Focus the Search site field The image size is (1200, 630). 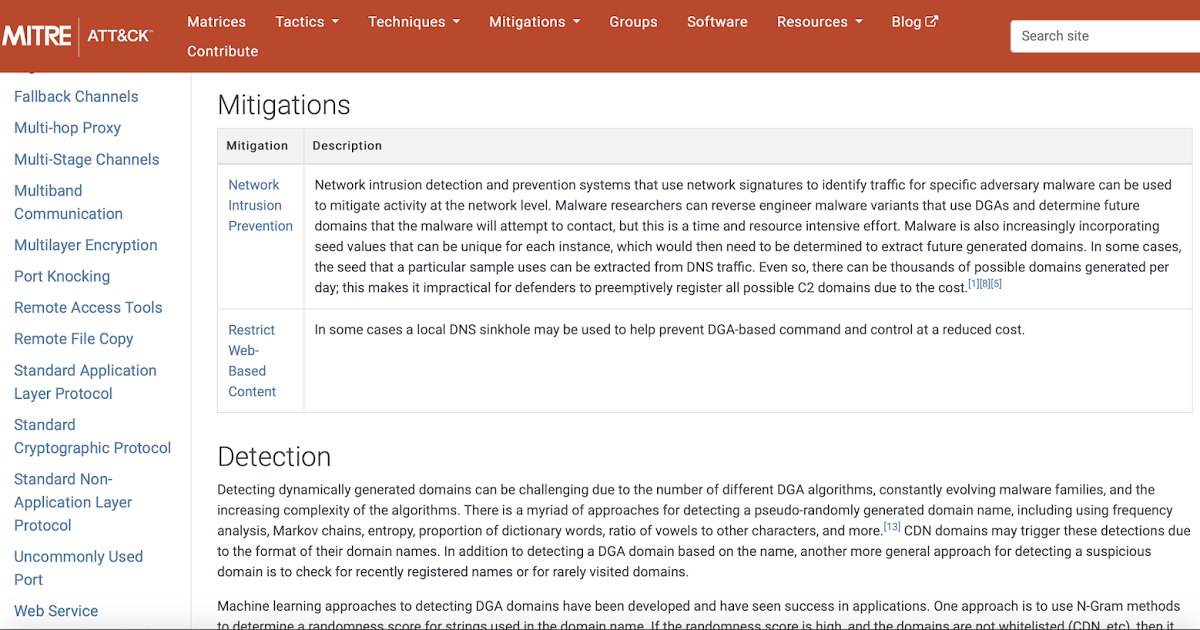tap(1105, 36)
